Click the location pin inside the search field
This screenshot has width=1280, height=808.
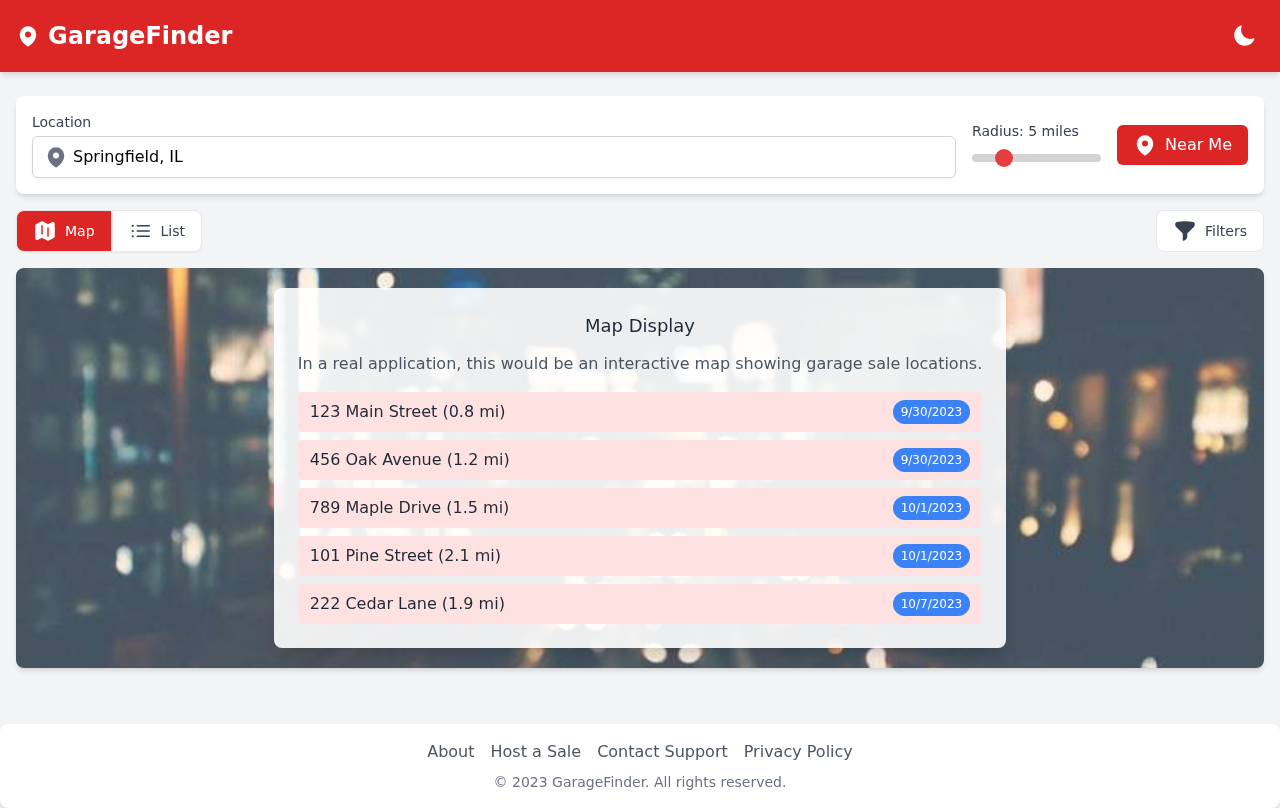pos(56,157)
